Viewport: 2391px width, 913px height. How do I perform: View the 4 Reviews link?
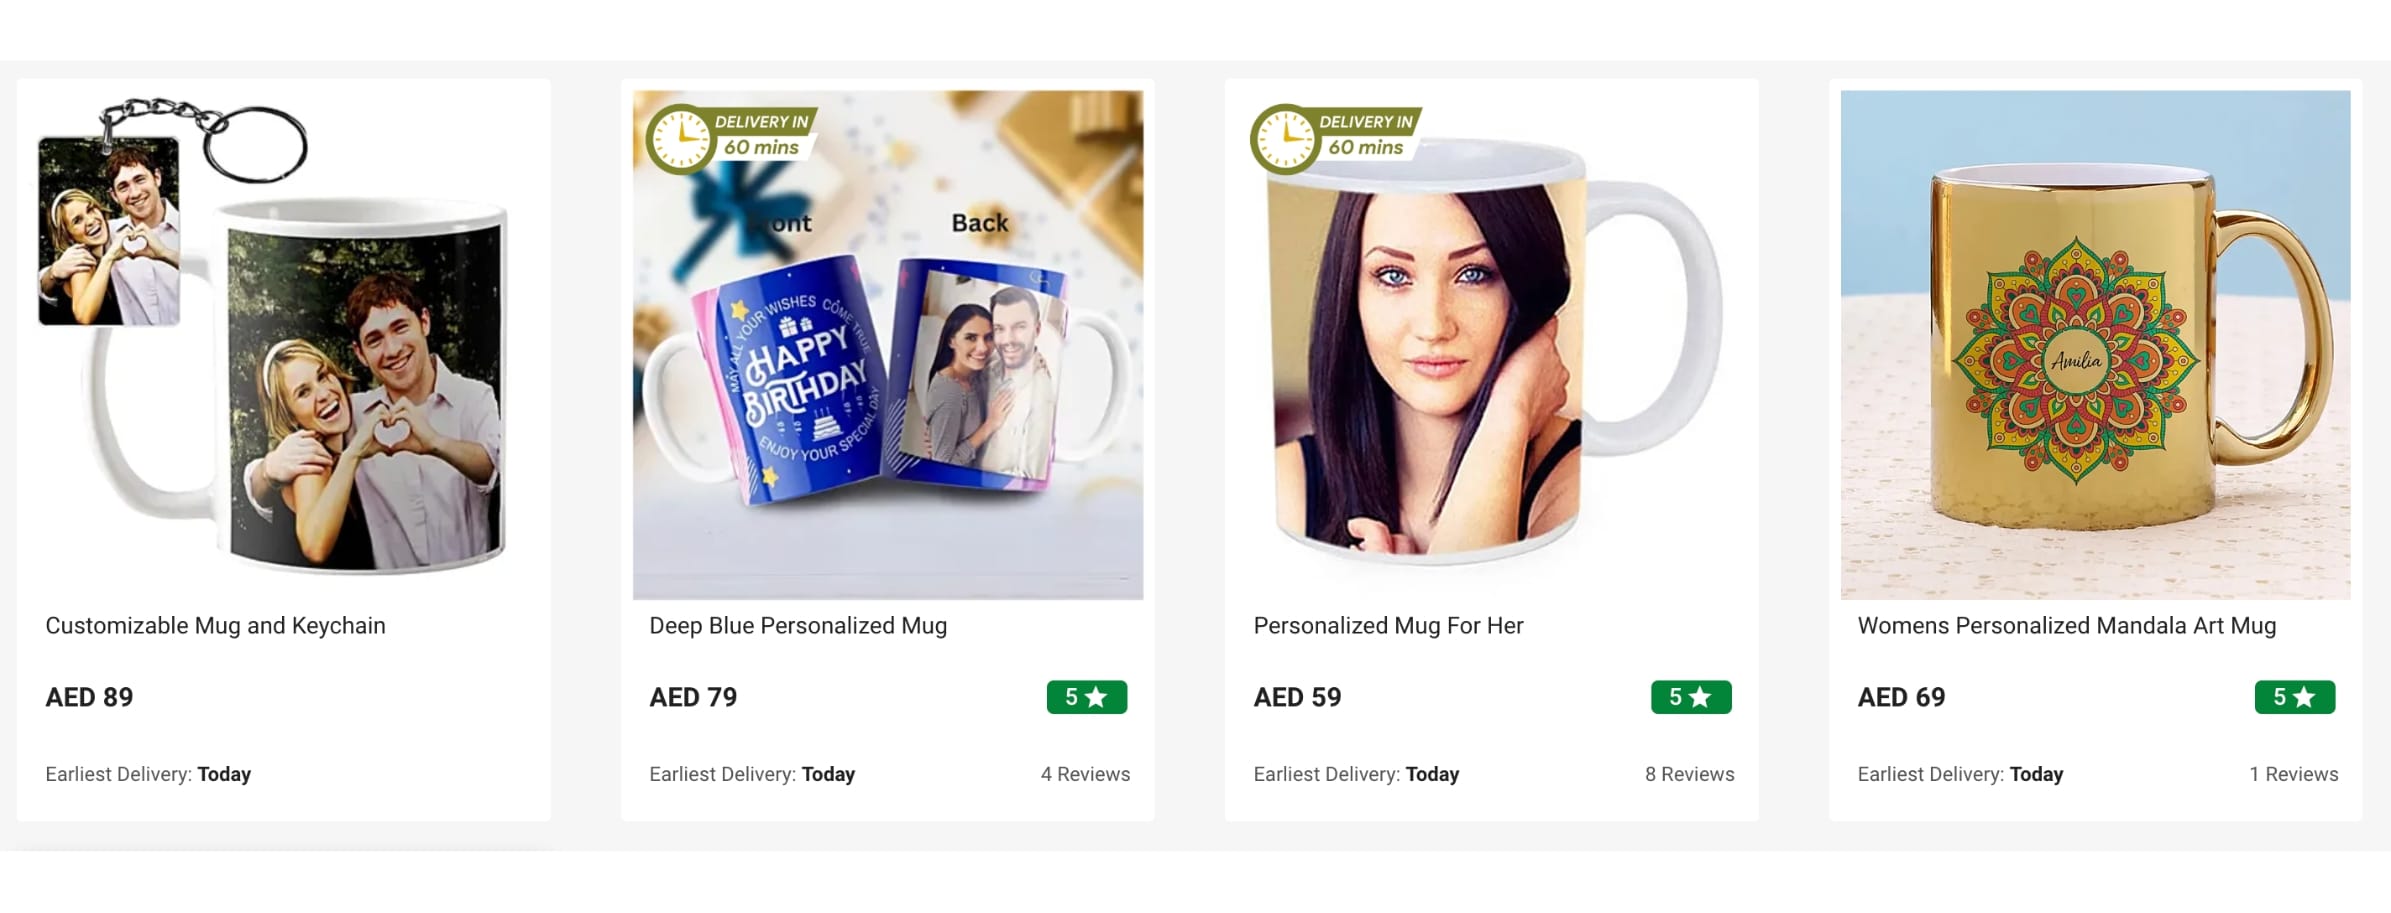(x=1085, y=774)
